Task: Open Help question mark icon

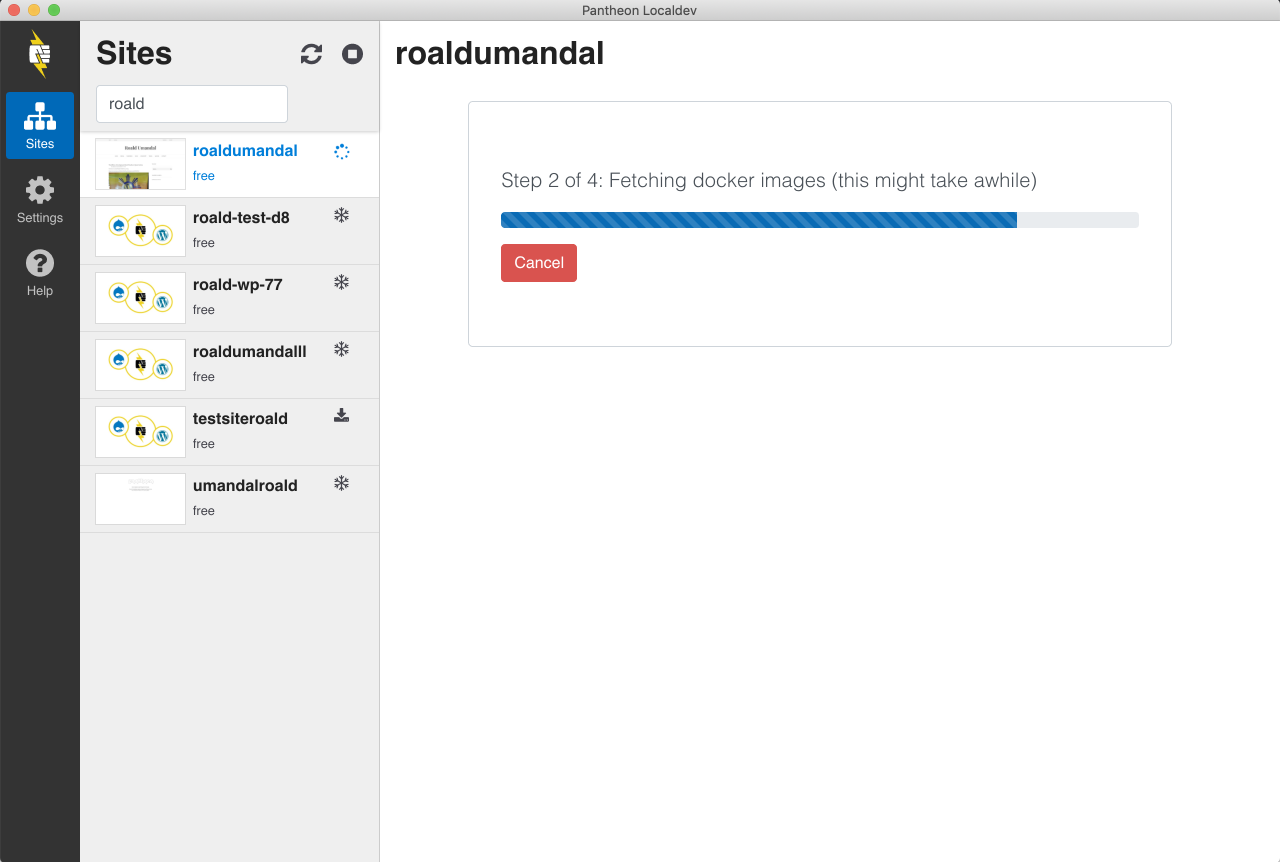Action: pyautogui.click(x=40, y=273)
